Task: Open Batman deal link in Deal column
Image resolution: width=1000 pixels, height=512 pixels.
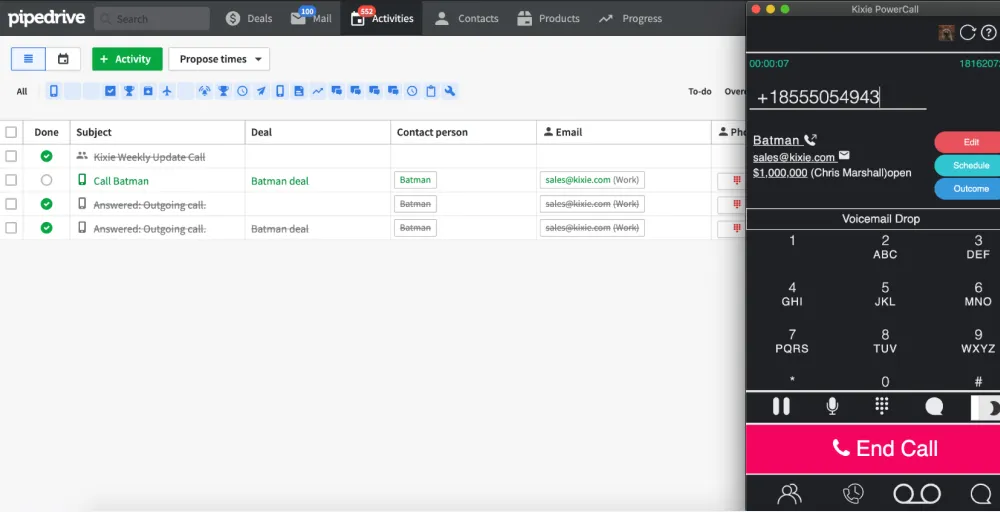Action: point(279,181)
